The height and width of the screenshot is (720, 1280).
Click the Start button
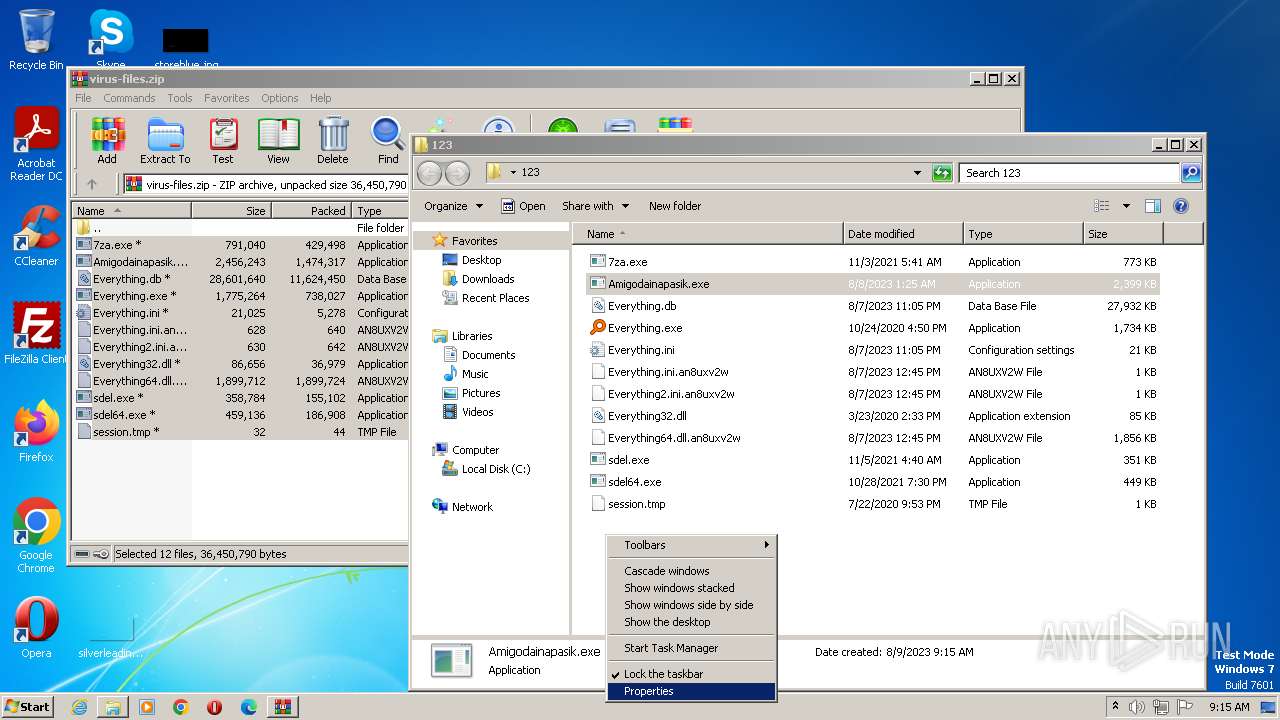[x=28, y=707]
